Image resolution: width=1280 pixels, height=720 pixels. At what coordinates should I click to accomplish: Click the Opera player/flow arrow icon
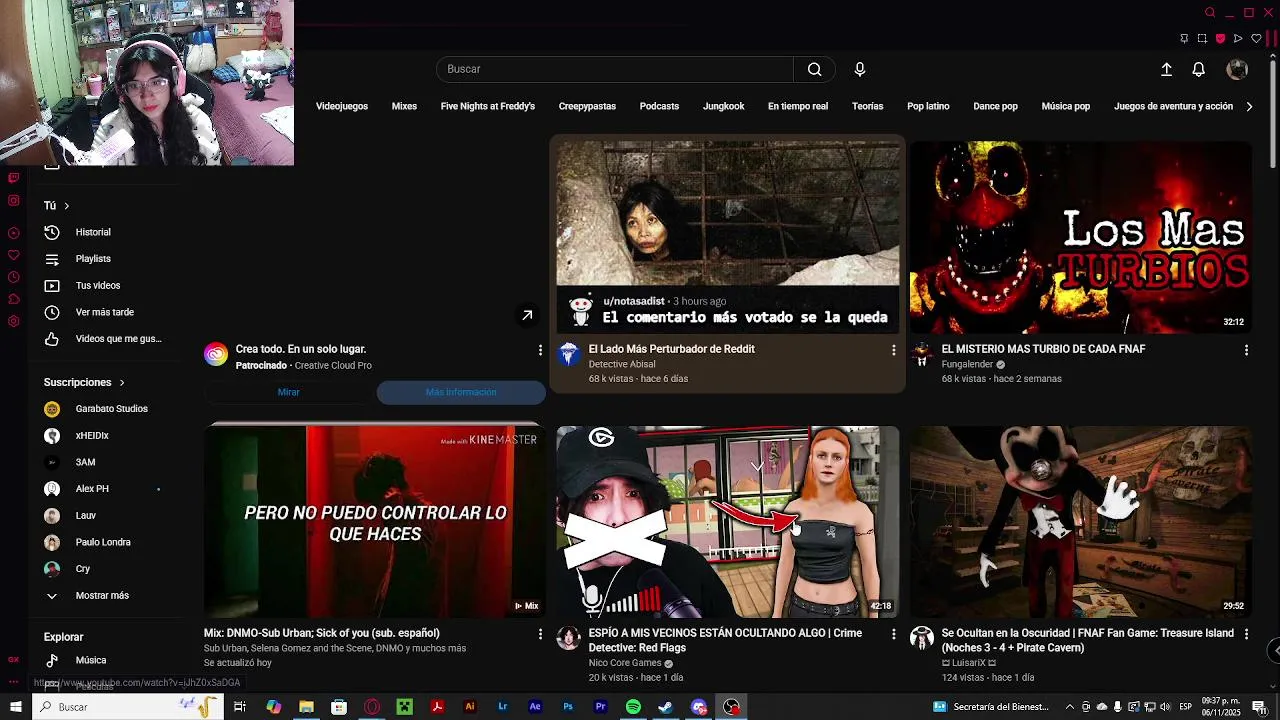[x=1238, y=39]
